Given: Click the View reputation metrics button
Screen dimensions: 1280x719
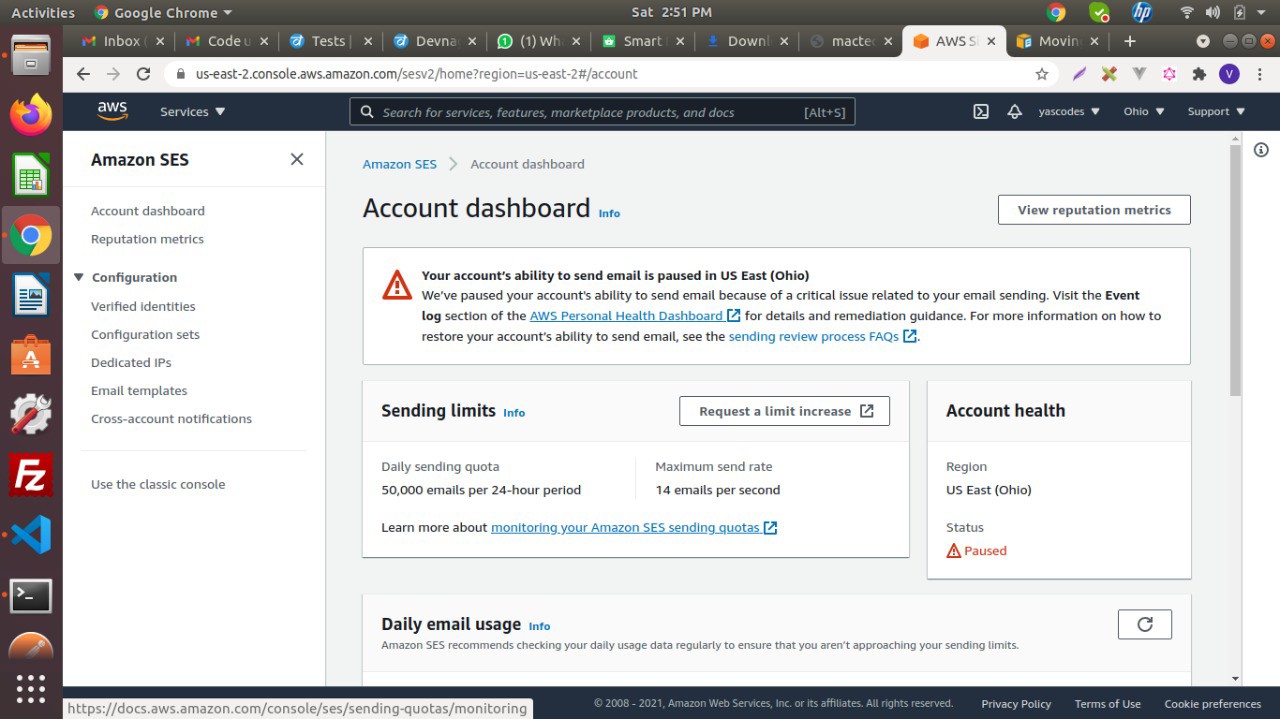Looking at the screenshot, I should [1093, 210].
